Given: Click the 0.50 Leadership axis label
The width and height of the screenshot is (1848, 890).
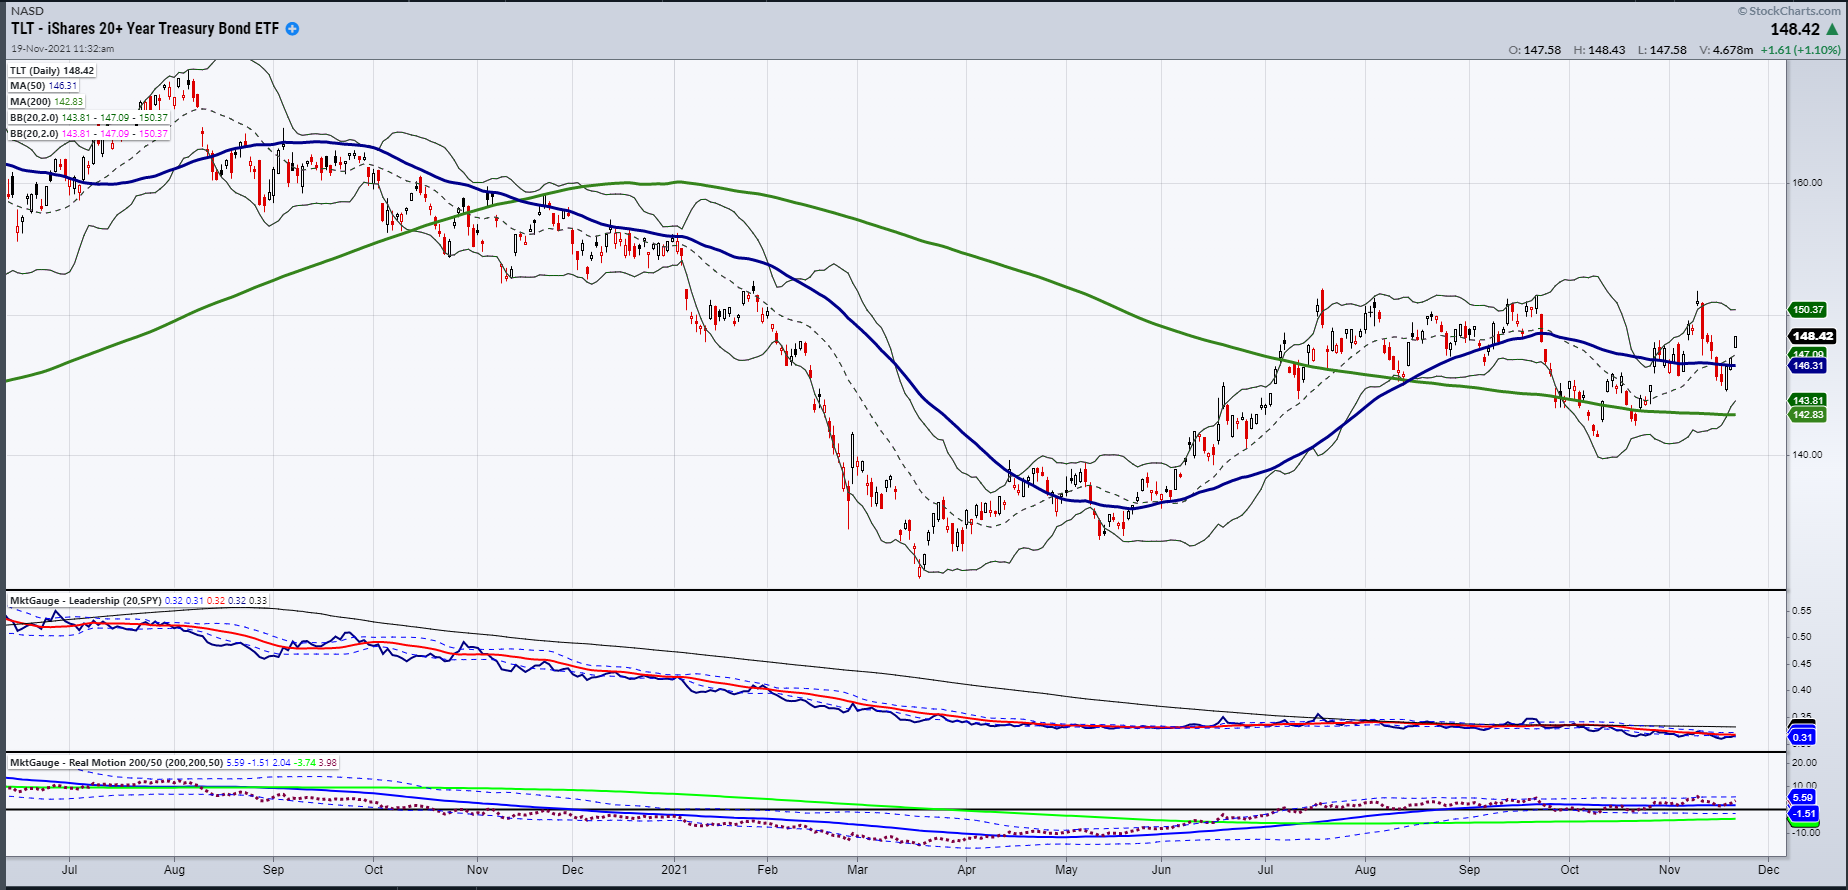Looking at the screenshot, I should coord(1801,637).
